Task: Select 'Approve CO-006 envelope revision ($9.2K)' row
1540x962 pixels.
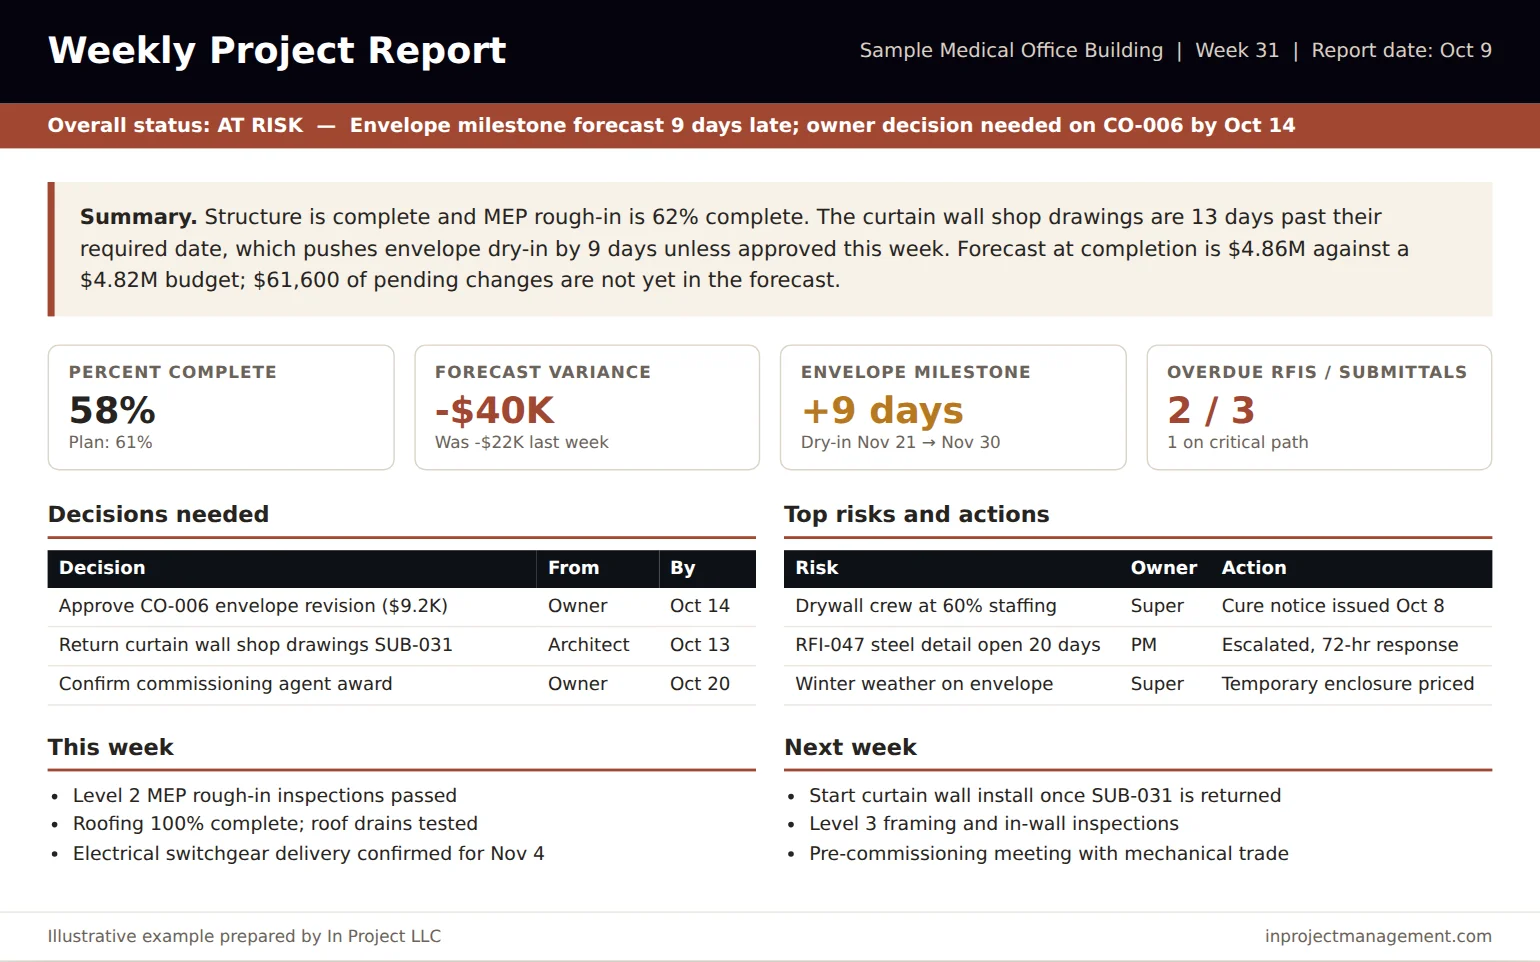Action: click(x=402, y=606)
